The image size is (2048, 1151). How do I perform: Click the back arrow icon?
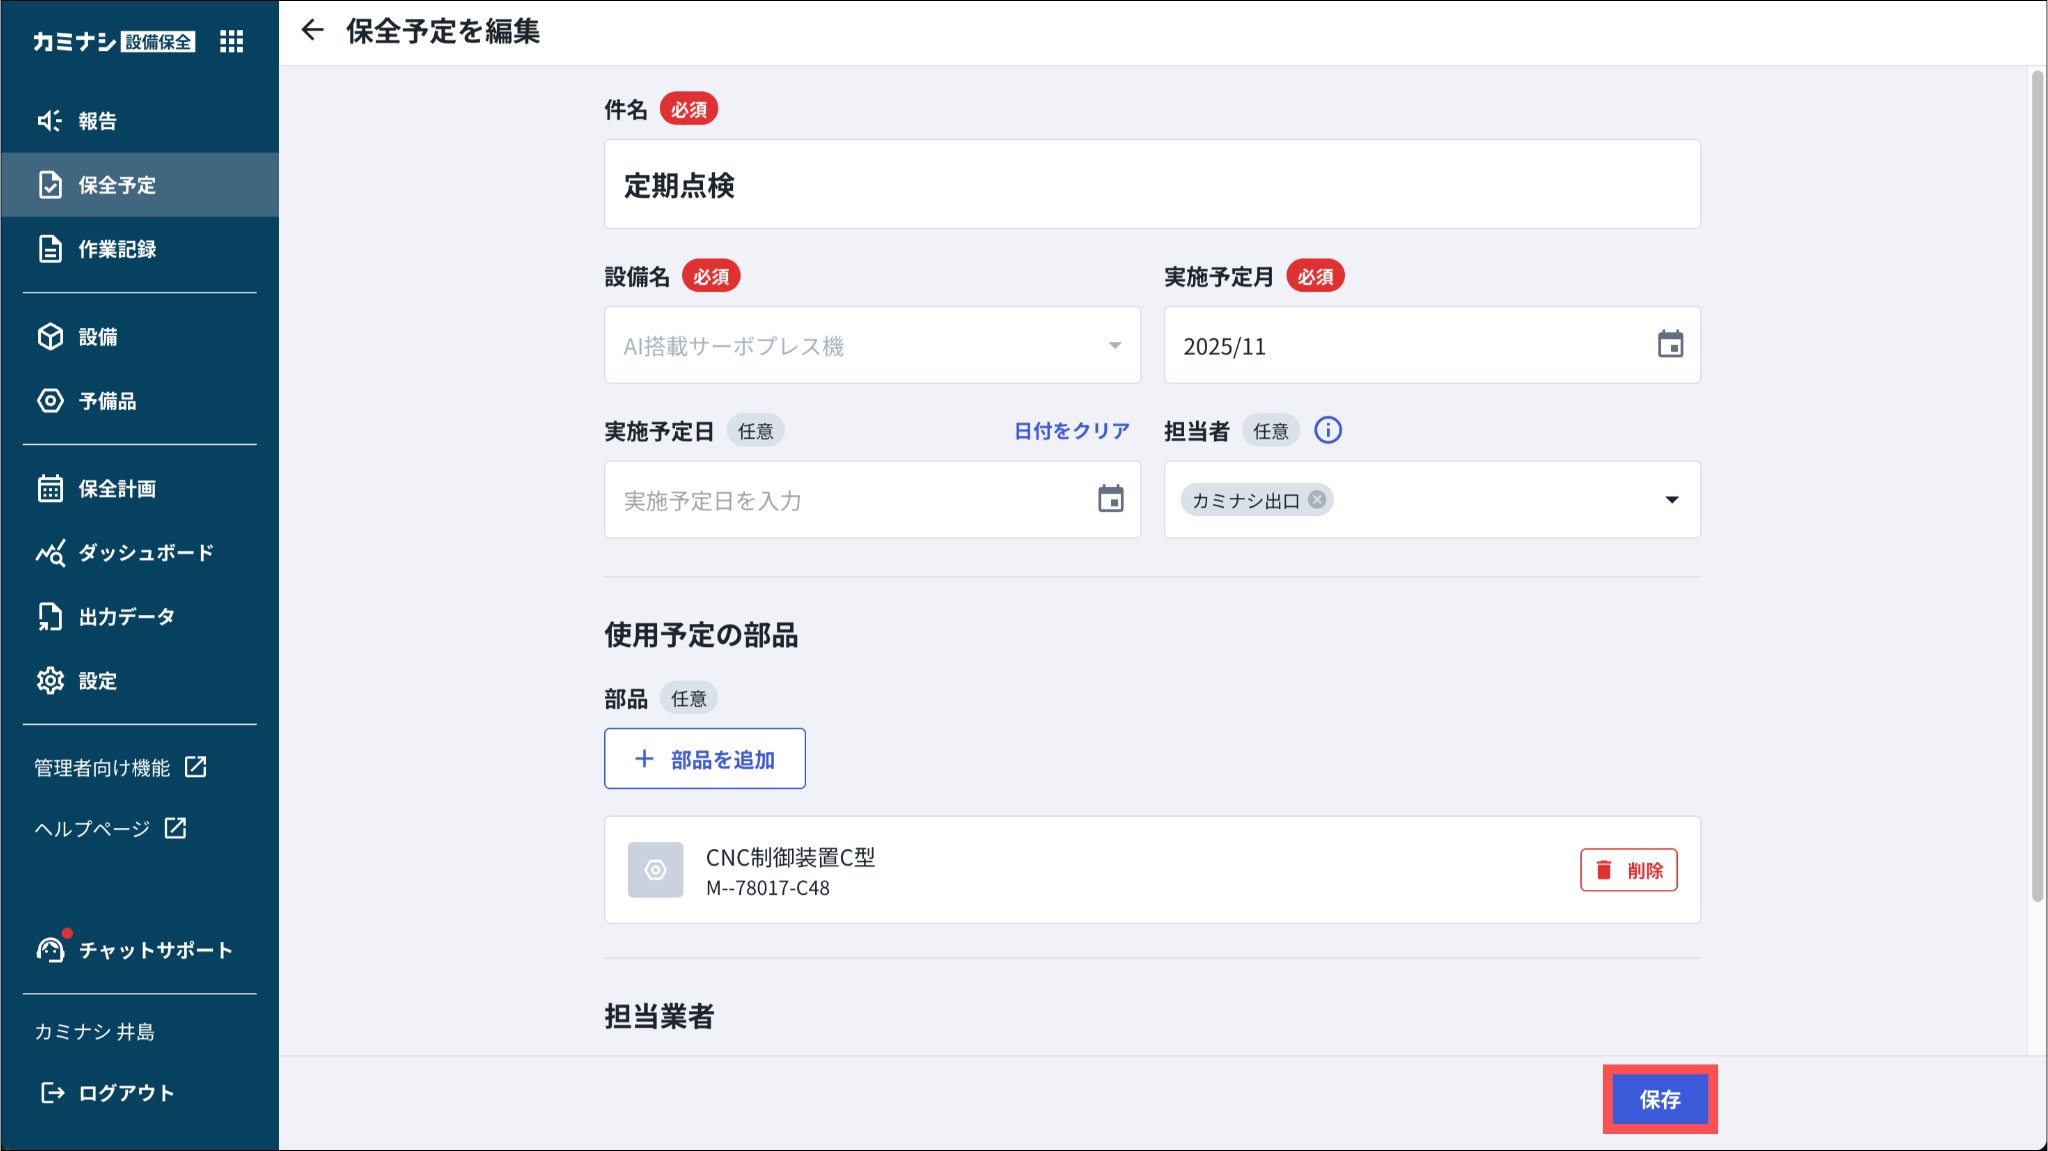tap(312, 30)
